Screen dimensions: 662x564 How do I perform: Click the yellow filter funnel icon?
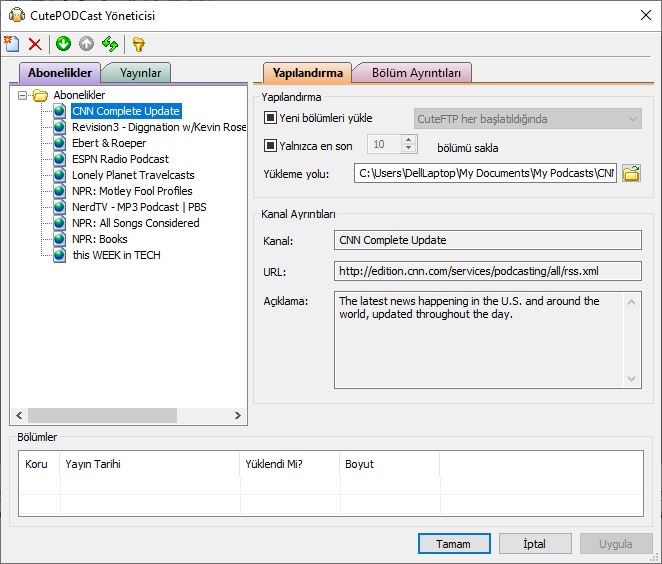pyautogui.click(x=138, y=44)
